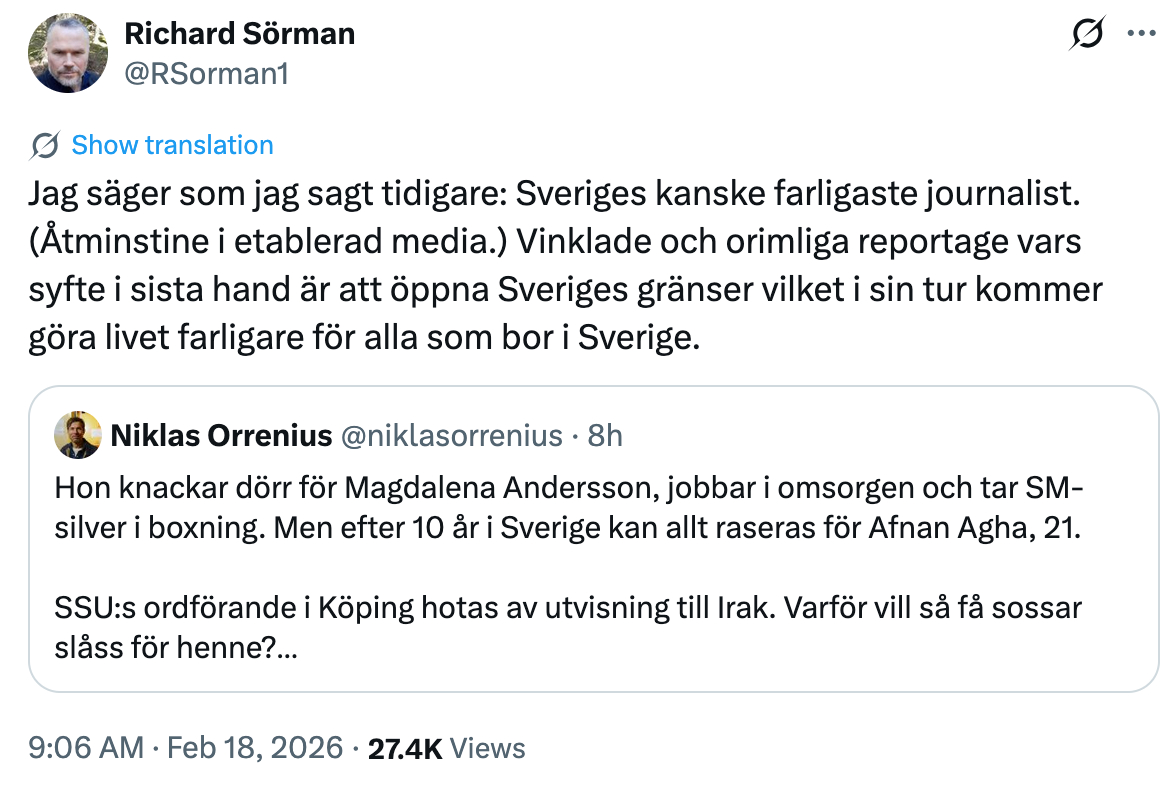Open the Grok icon at top right
This screenshot has height=792, width=1172.
click(1087, 34)
